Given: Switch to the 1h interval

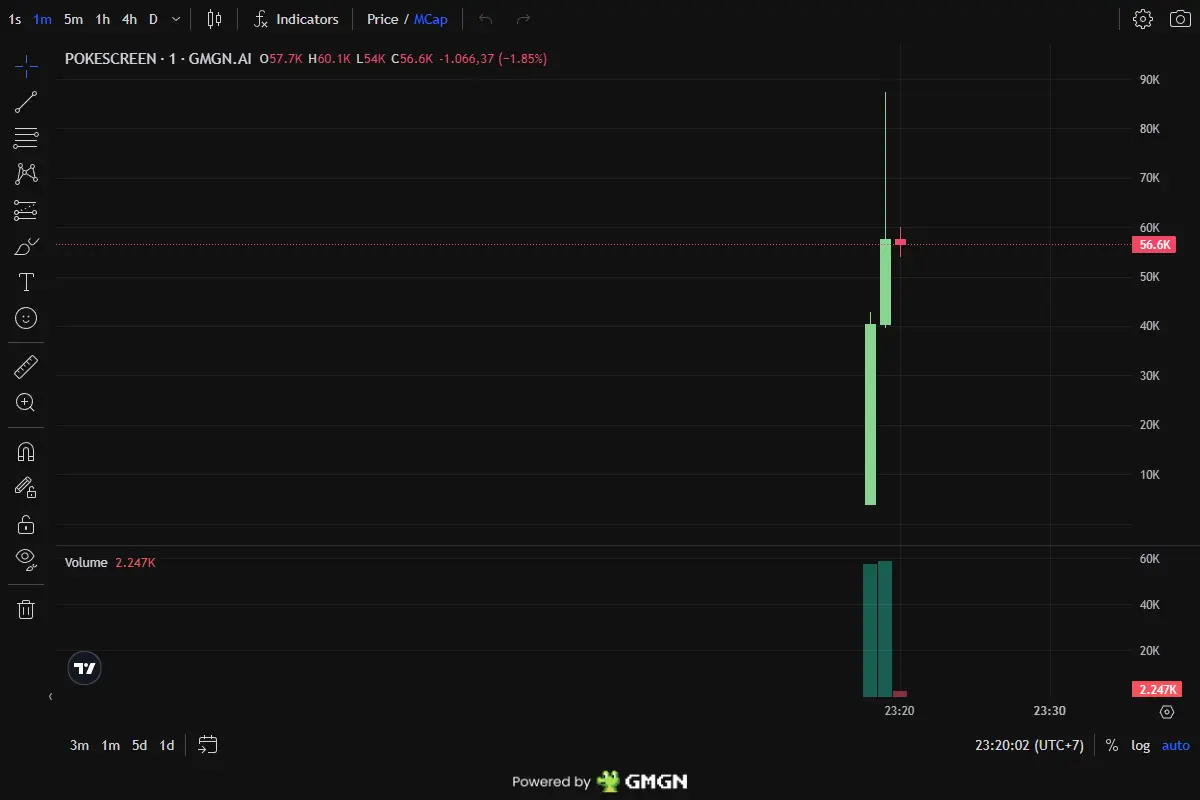Looking at the screenshot, I should (103, 19).
